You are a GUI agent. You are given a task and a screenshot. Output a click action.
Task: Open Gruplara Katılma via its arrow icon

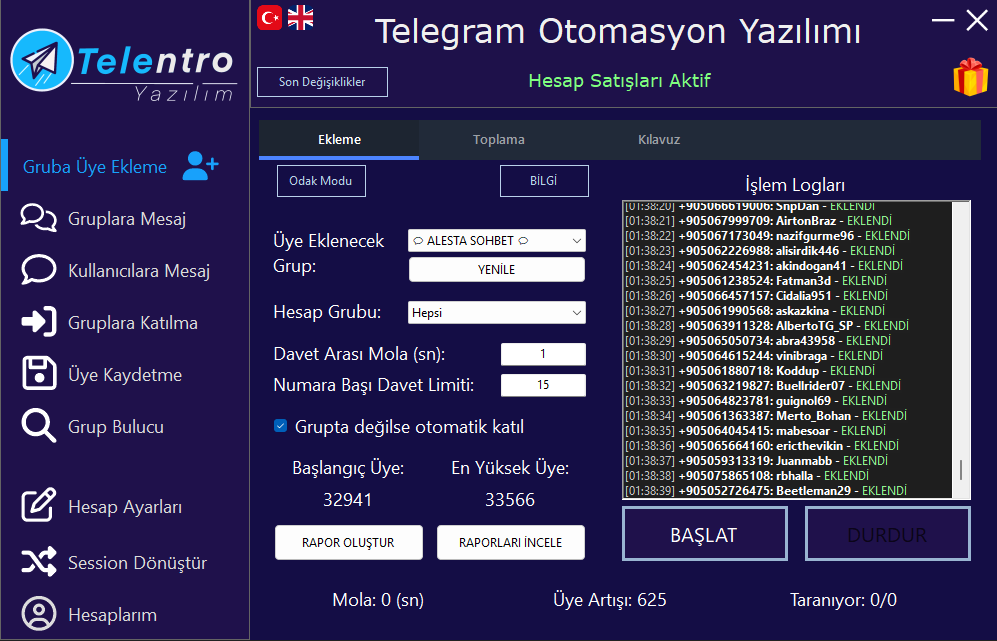39,323
